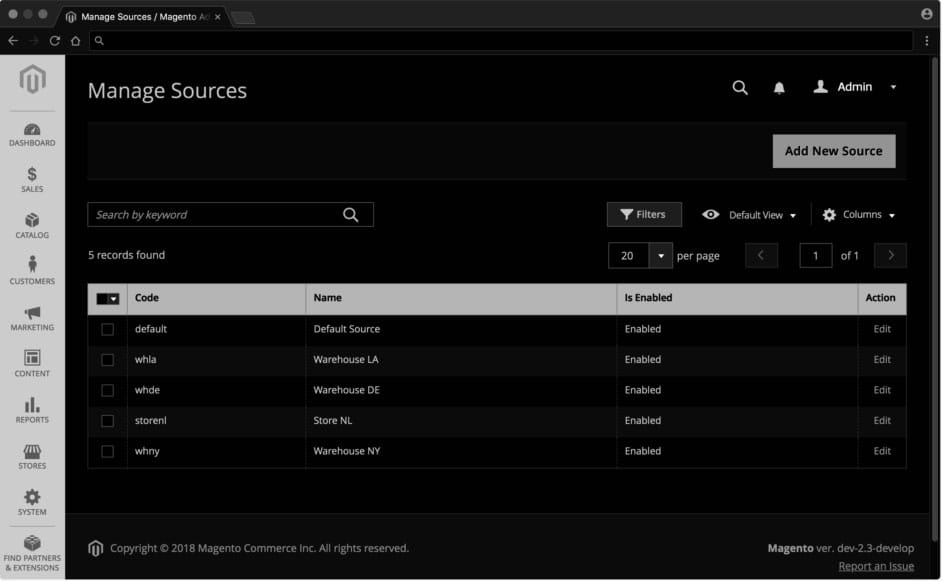Image resolution: width=942 pixels, height=581 pixels.
Task: Click the Add New Source button
Action: (833, 151)
